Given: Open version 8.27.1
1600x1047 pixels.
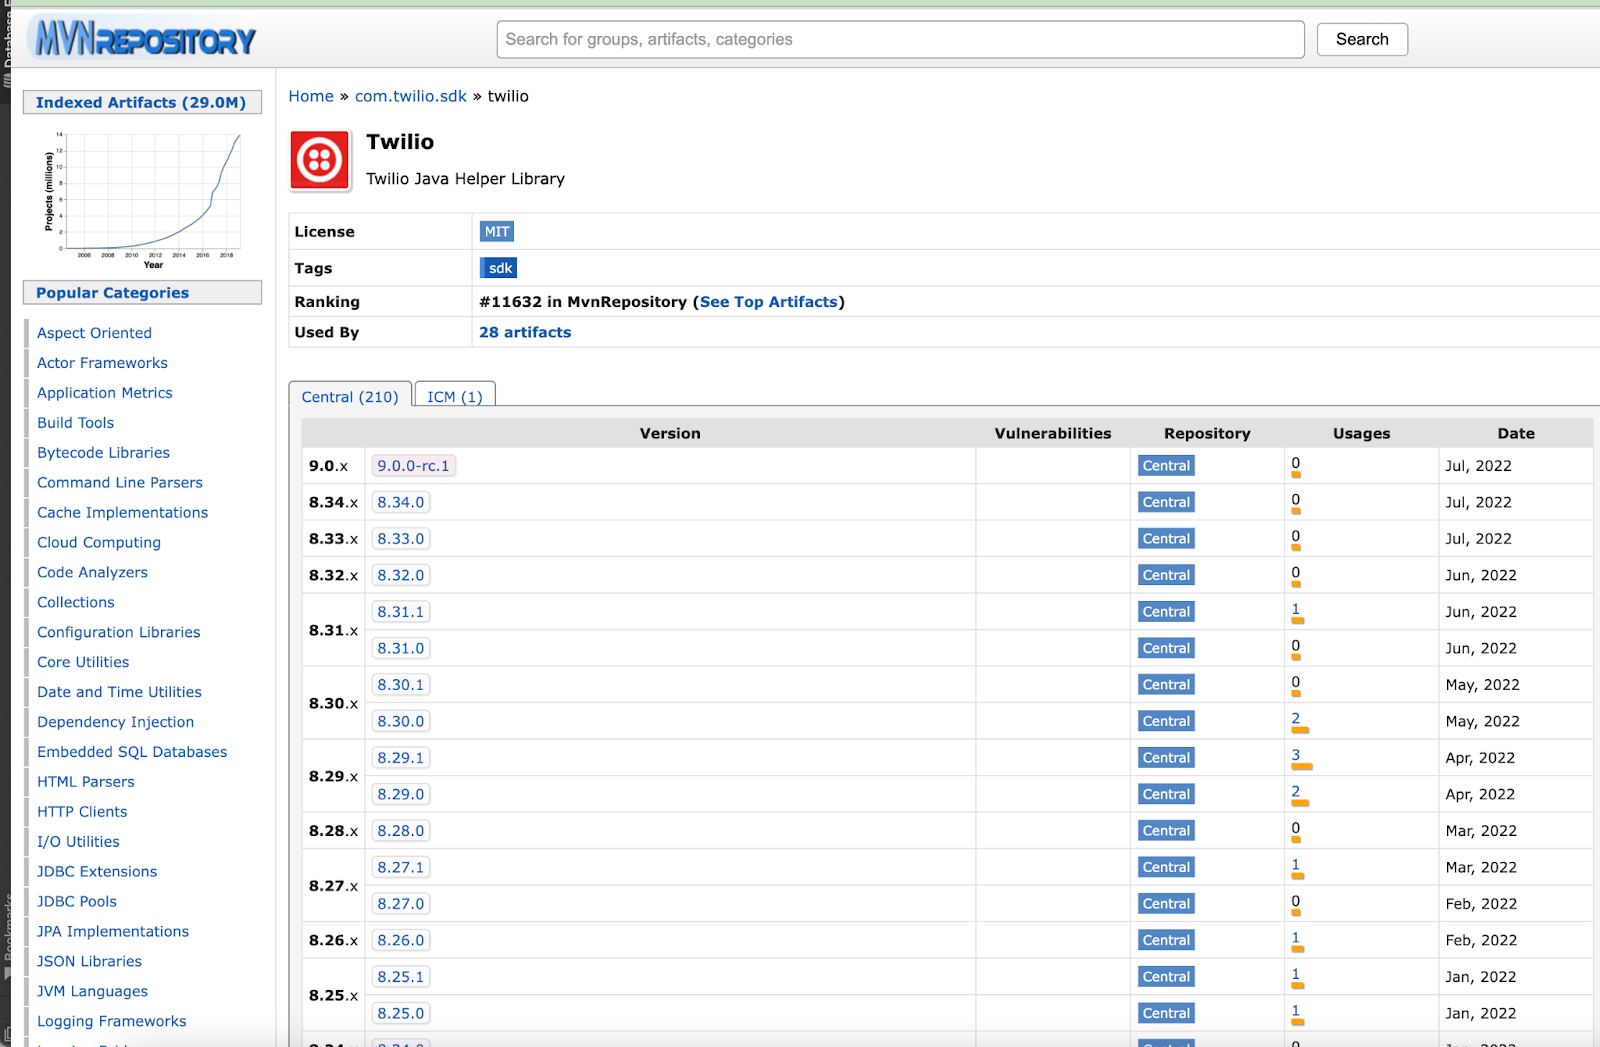Looking at the screenshot, I should tap(401, 867).
